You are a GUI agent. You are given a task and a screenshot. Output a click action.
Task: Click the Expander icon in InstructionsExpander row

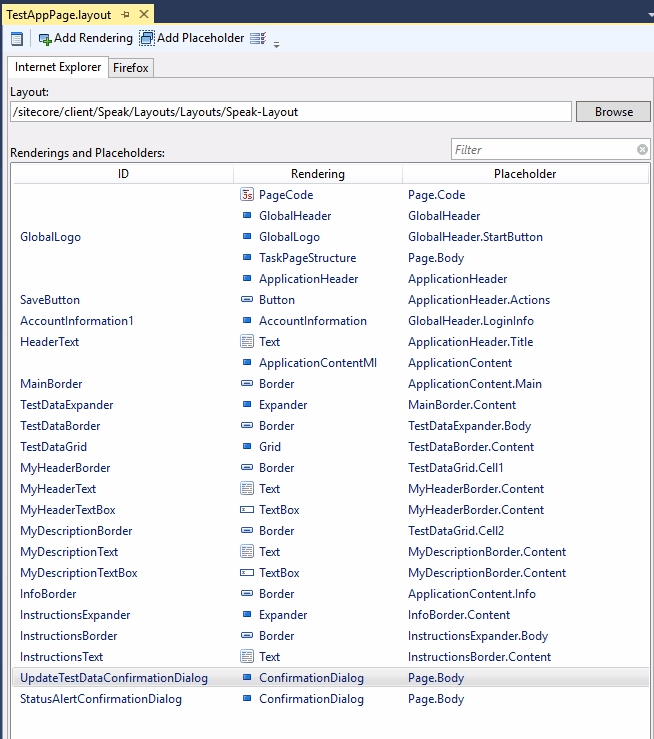[247, 615]
